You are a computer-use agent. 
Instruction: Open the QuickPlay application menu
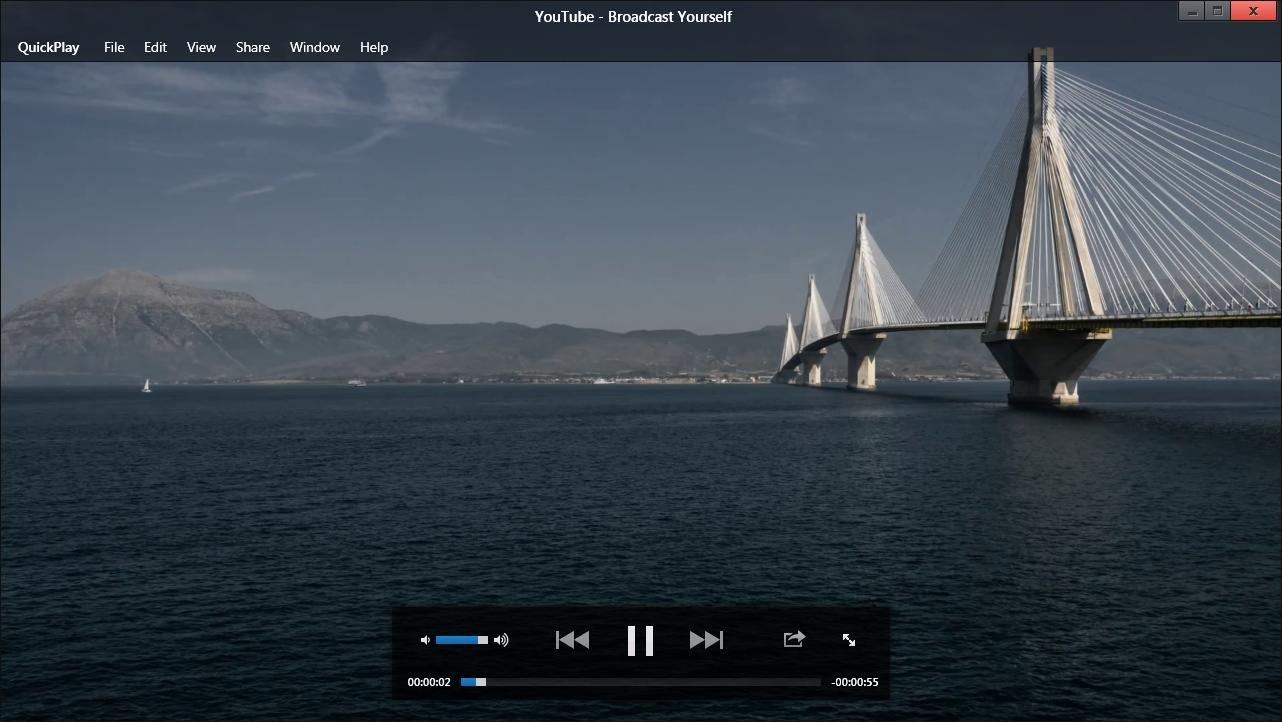(x=48, y=47)
